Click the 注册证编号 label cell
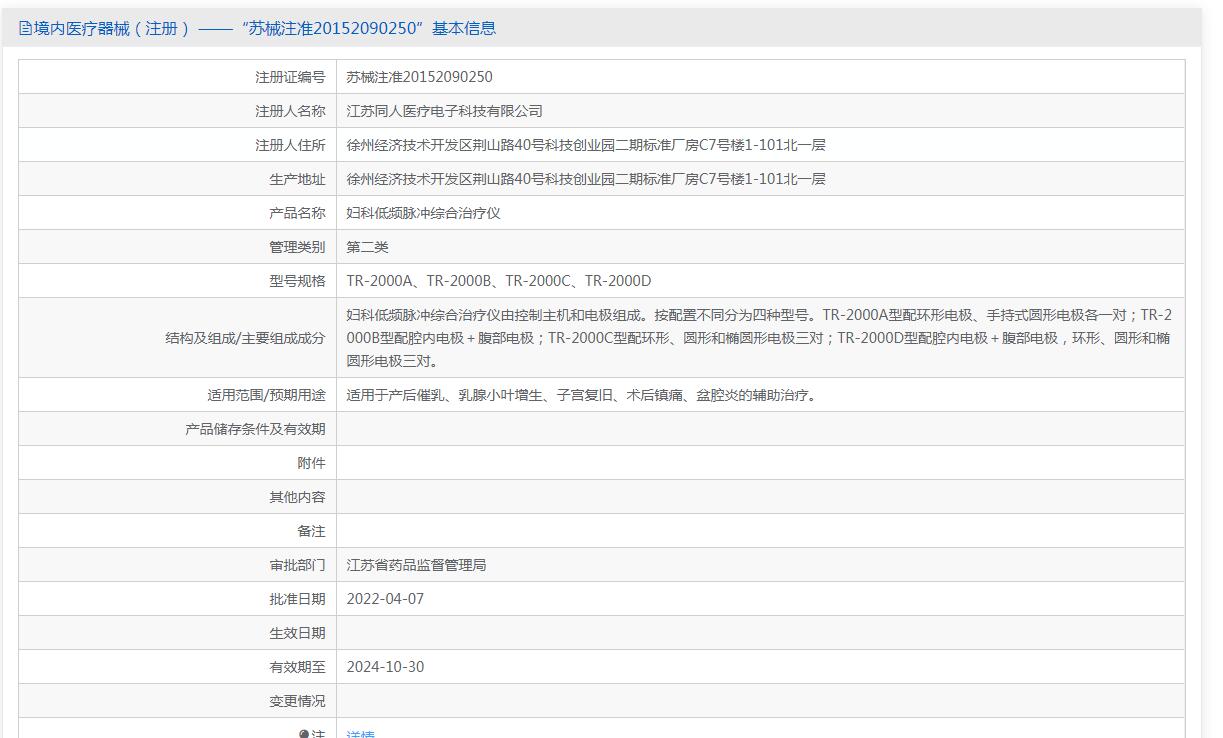 click(x=178, y=77)
